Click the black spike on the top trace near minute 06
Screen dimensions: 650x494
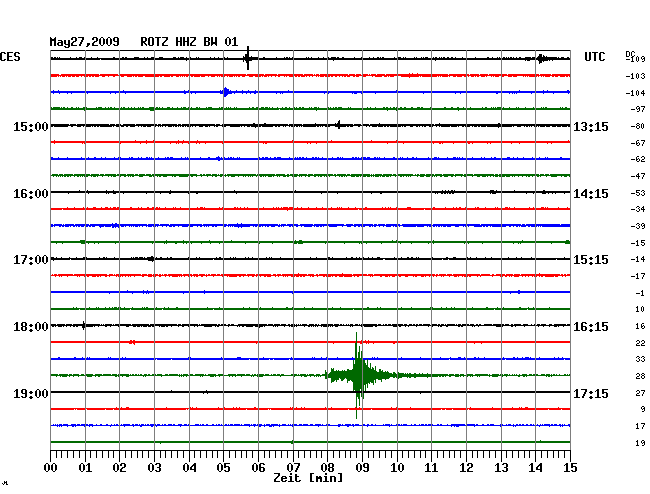pos(248,58)
